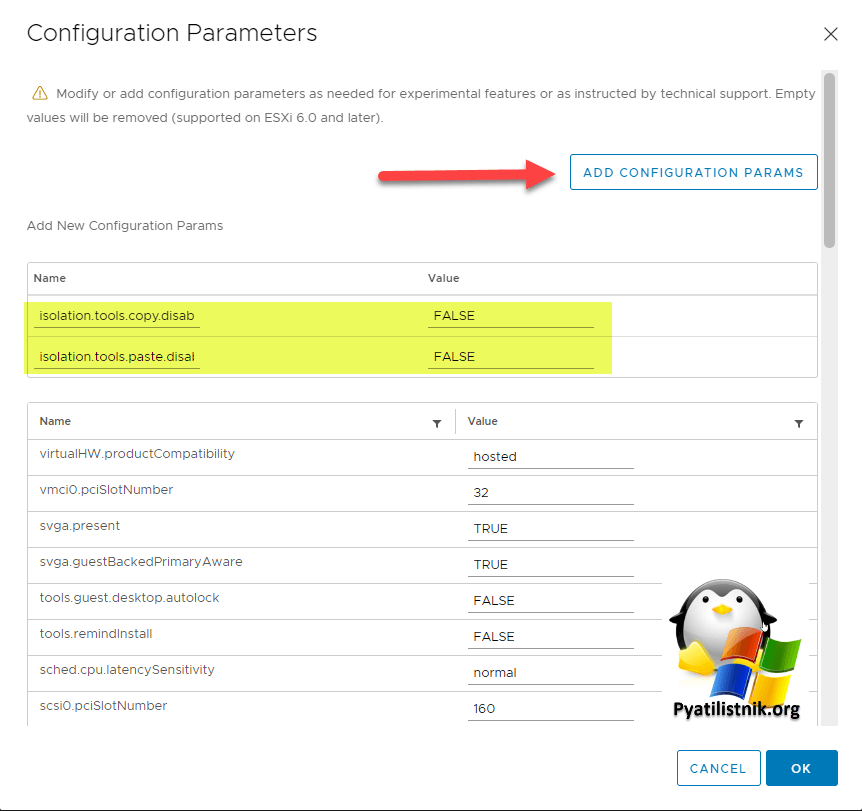Image resolution: width=862 pixels, height=811 pixels.
Task: Open the Value column filter icon
Action: (x=799, y=423)
